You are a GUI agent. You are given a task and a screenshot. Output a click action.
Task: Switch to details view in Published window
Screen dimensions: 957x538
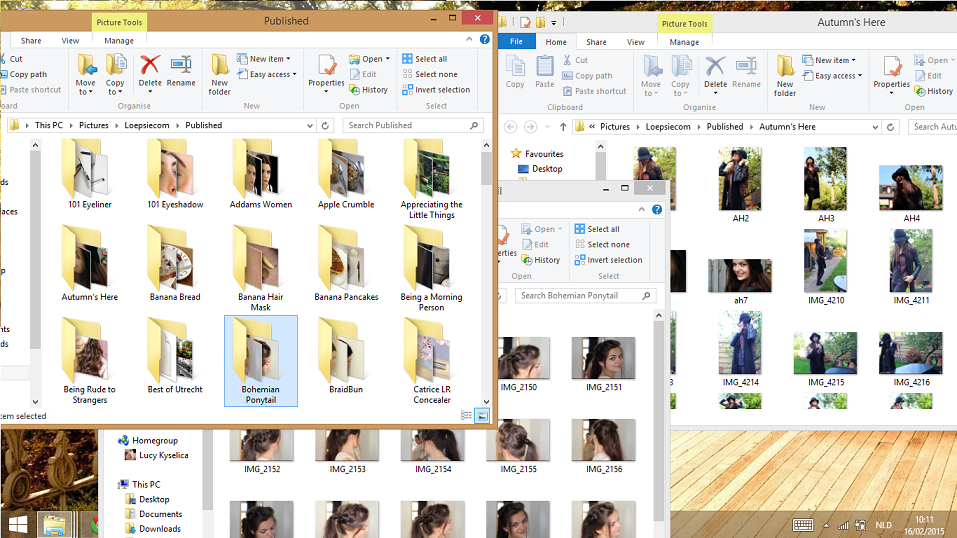466,416
